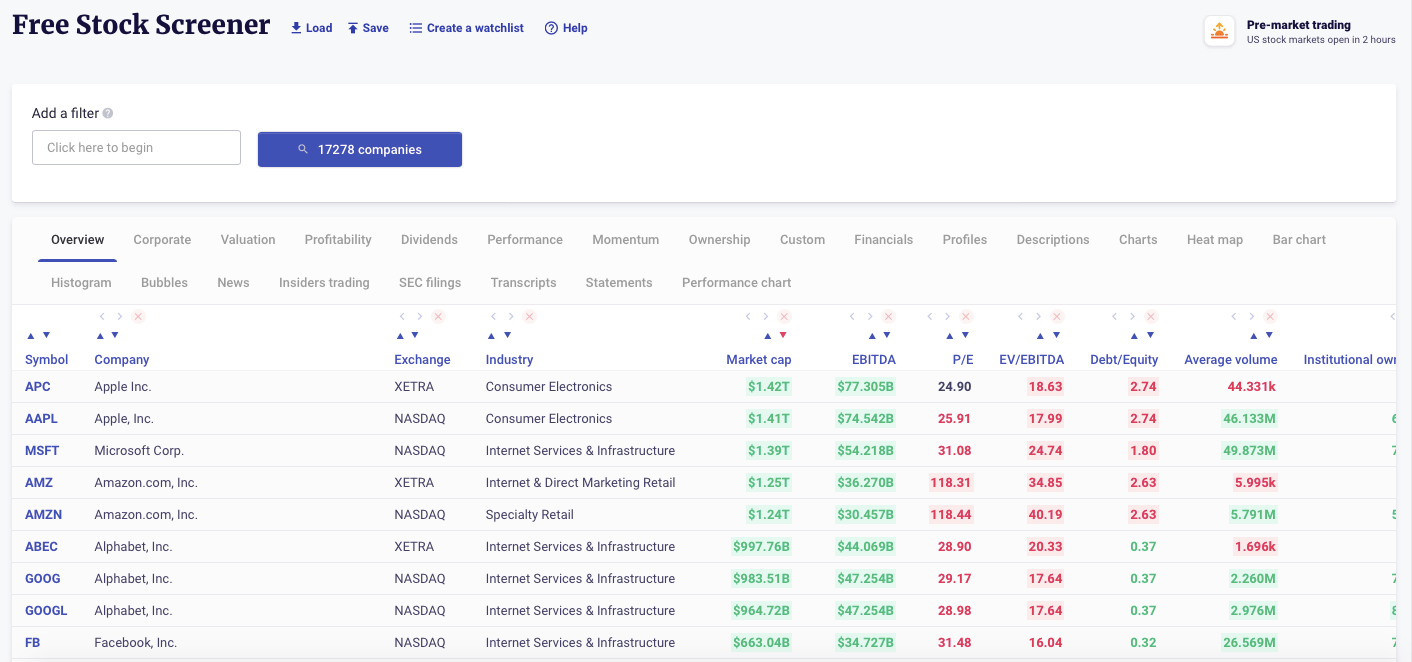Click the Add a filter input field
This screenshot has width=1412, height=662.
pos(136,147)
